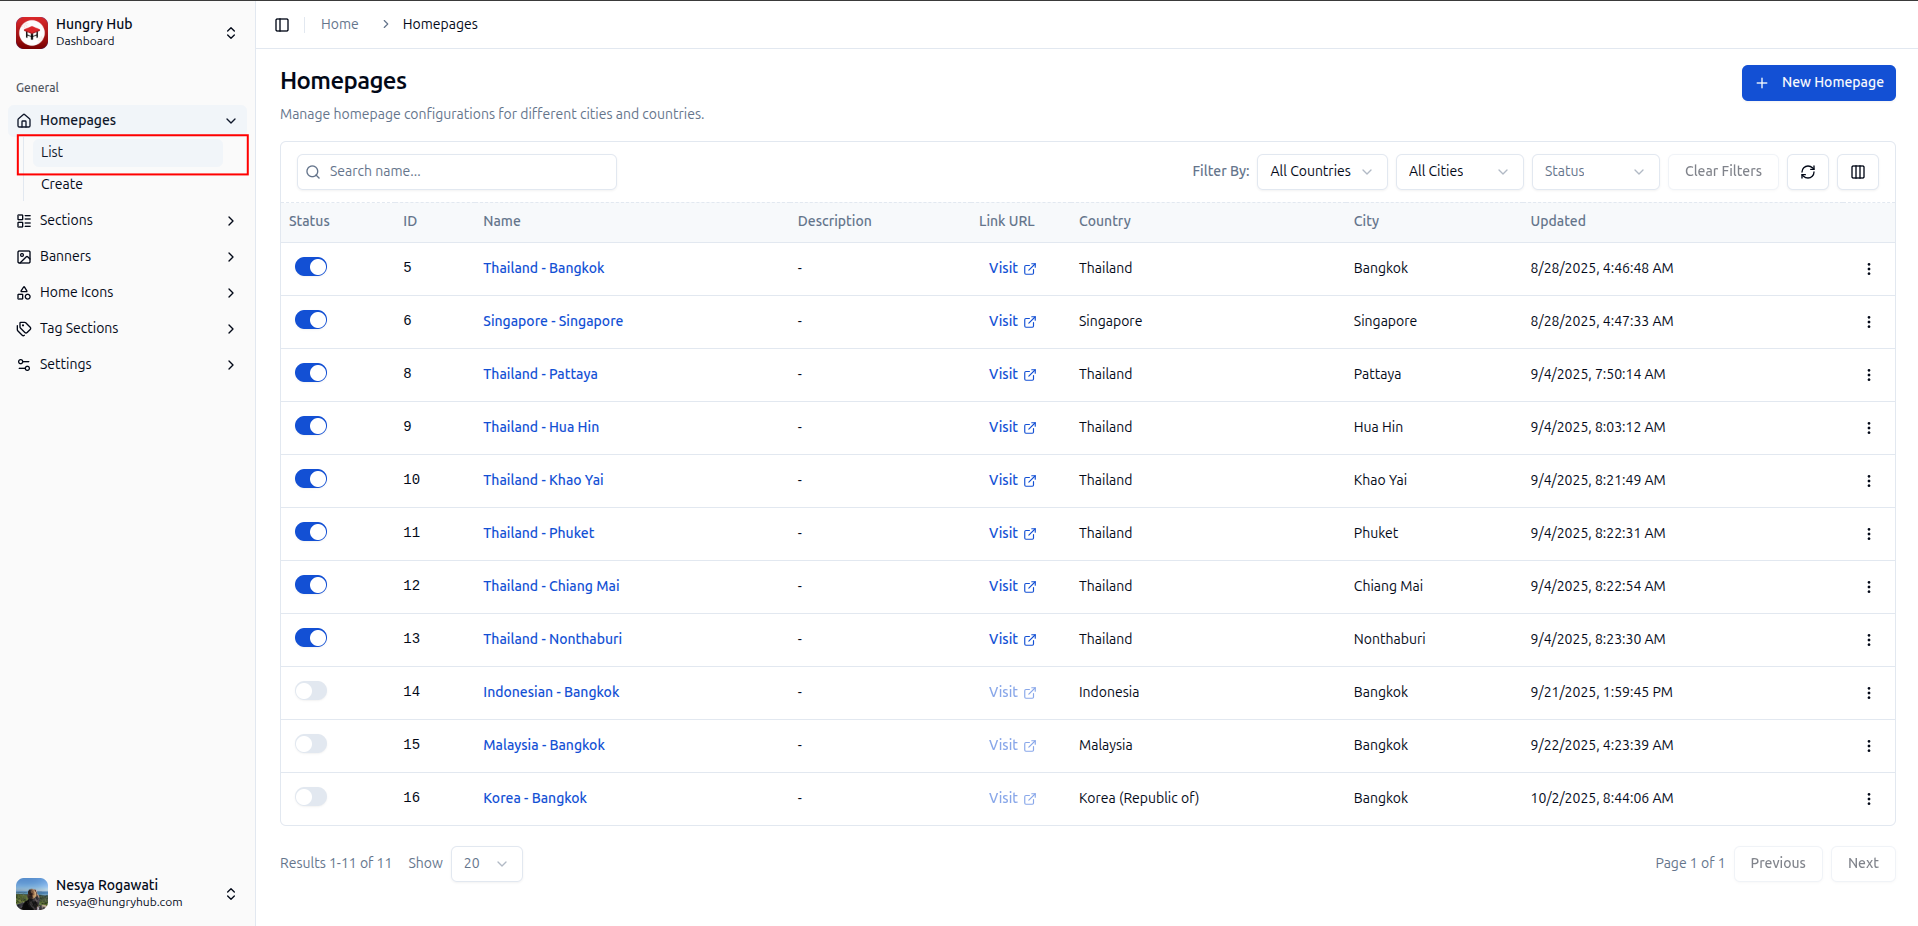This screenshot has height=926, width=1918.
Task: Click Nesya Rogawati's profile avatar
Action: [32, 893]
